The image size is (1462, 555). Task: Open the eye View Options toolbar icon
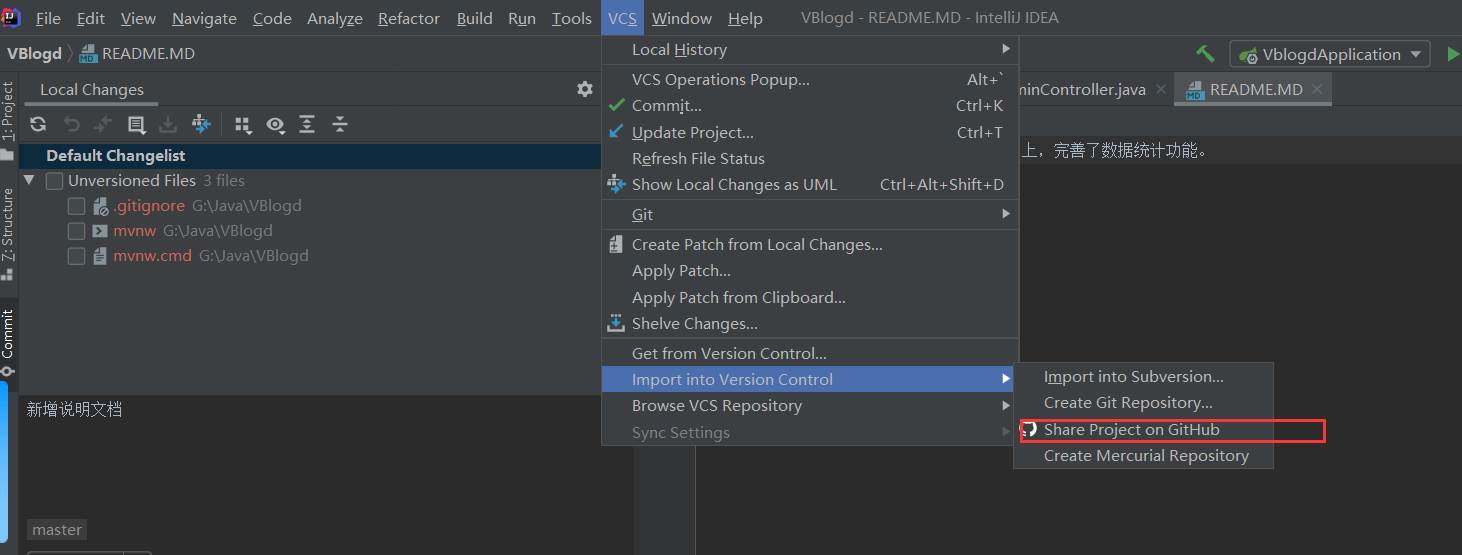275,124
